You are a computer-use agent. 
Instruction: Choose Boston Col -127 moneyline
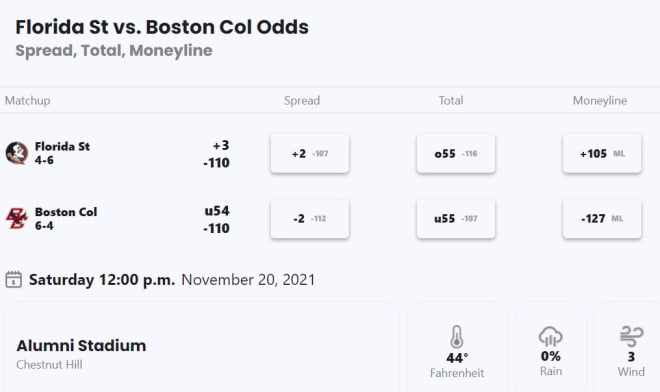coord(602,219)
